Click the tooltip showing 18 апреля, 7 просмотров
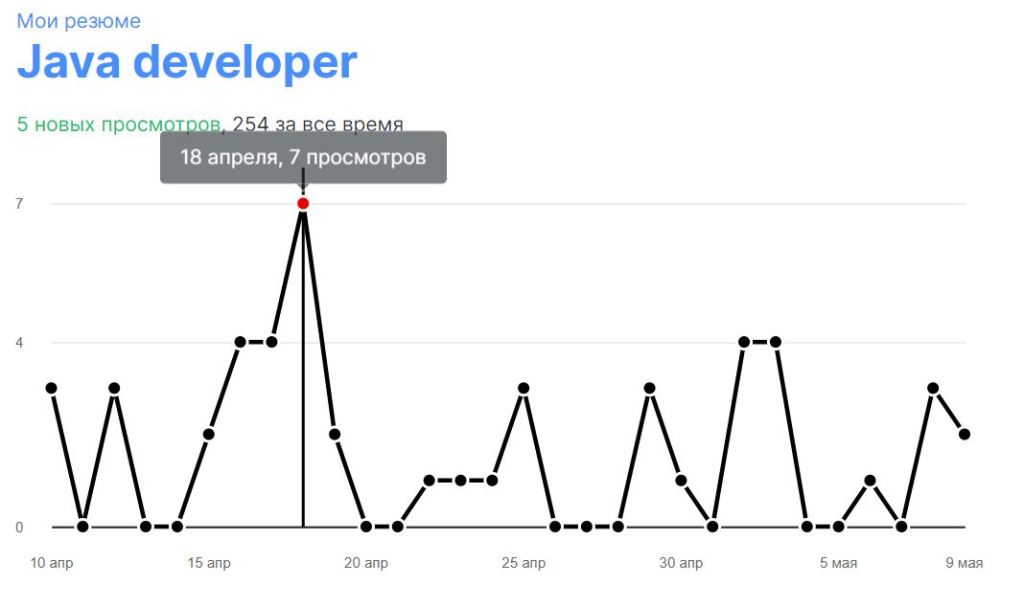 pos(303,158)
